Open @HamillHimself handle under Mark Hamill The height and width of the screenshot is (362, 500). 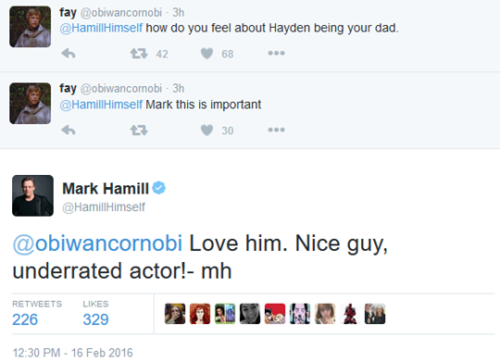tap(104, 207)
